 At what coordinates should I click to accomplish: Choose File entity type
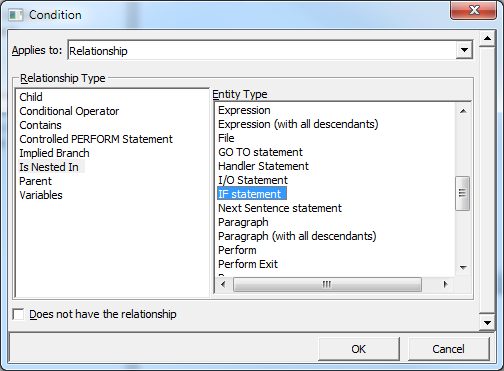tap(226, 138)
